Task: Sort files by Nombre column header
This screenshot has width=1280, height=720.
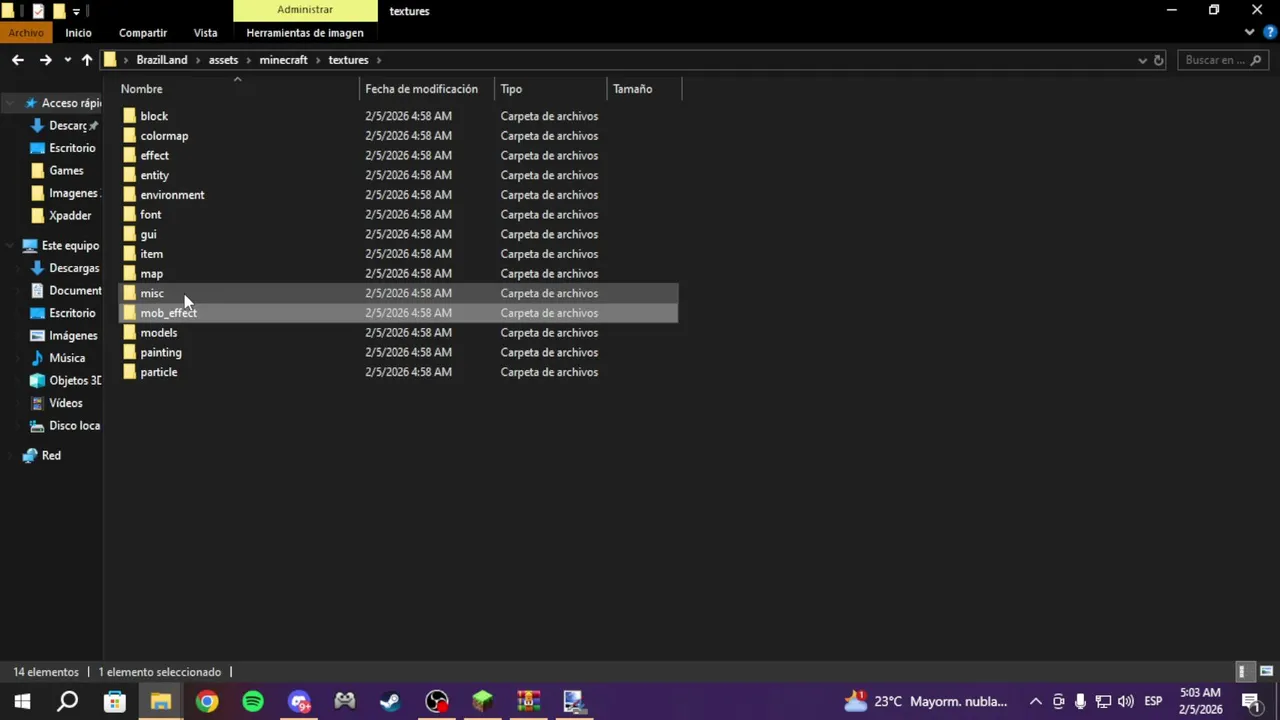Action: (238, 89)
